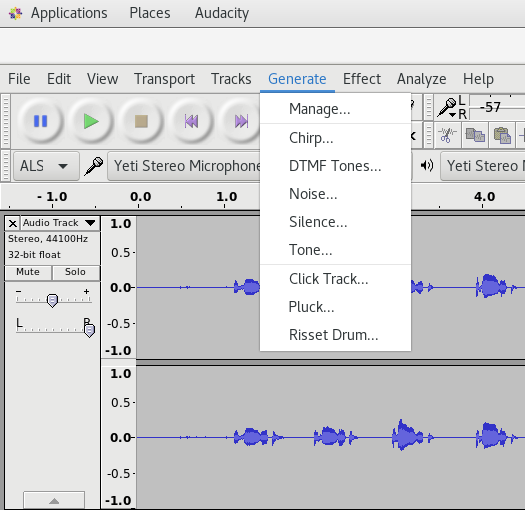Viewport: 525px width, 510px height.
Task: Skip to Start with the rewind button
Action: click(191, 121)
